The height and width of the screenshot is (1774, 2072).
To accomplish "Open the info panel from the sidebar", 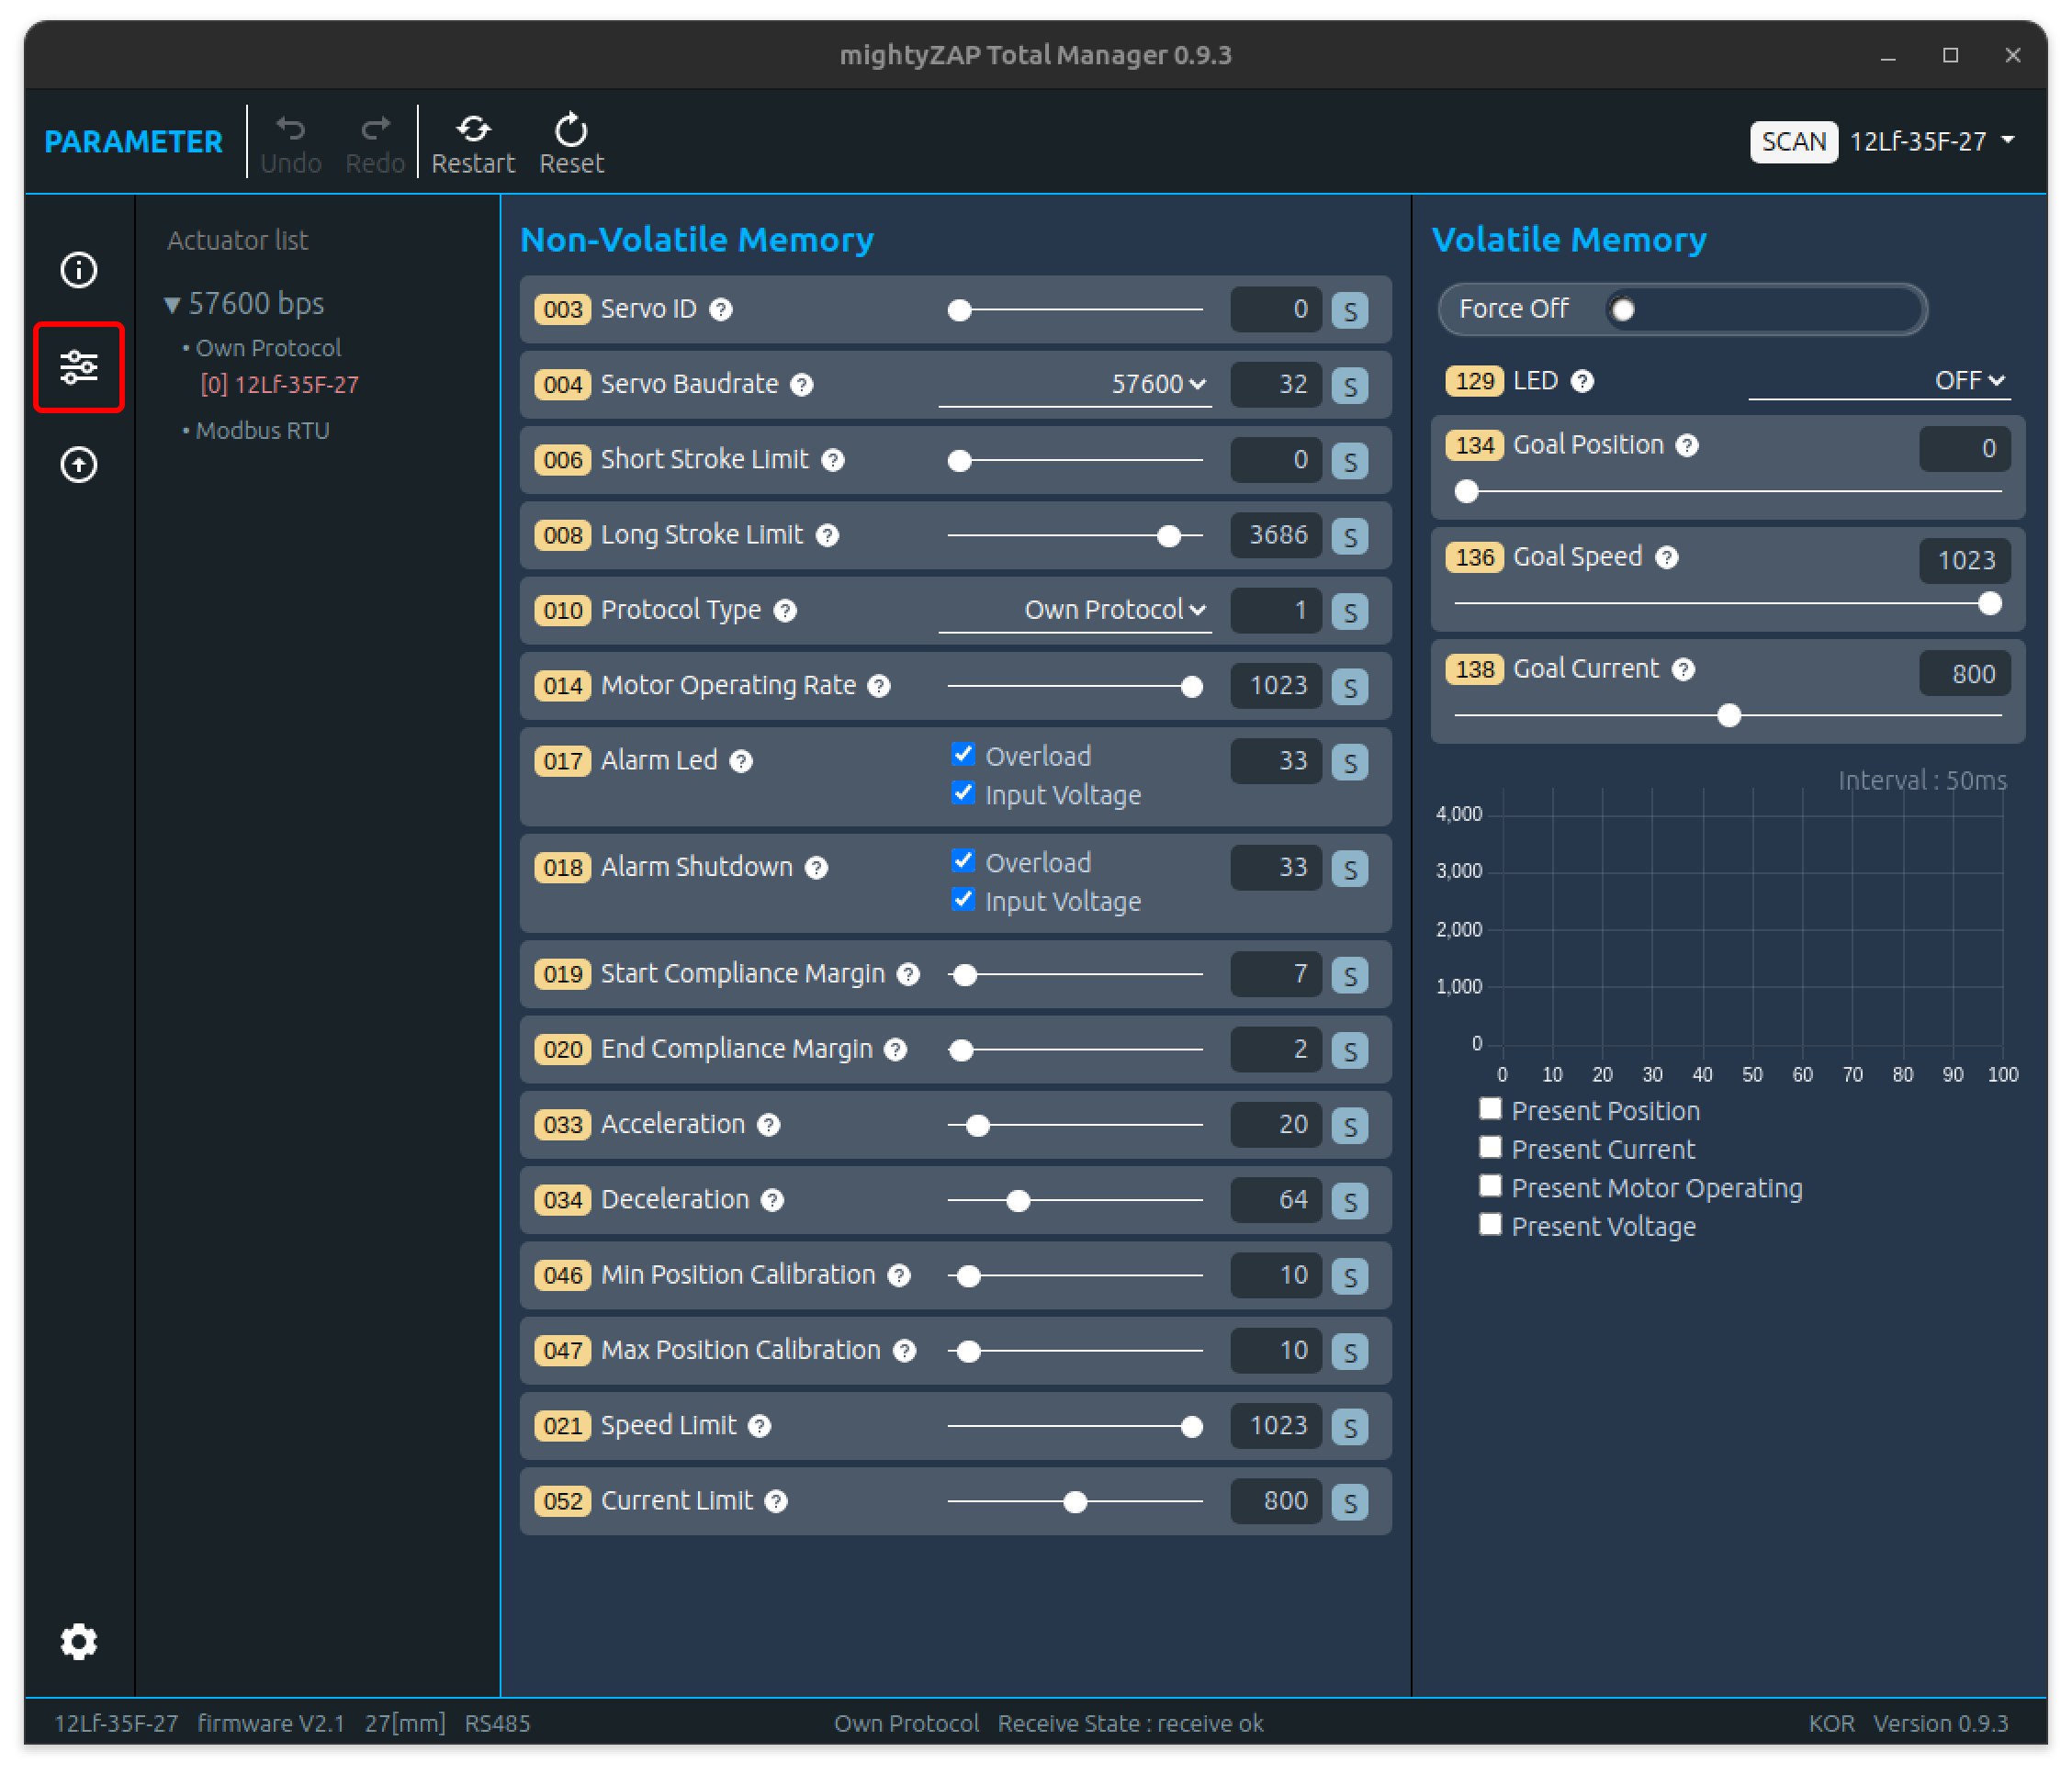I will (x=78, y=269).
